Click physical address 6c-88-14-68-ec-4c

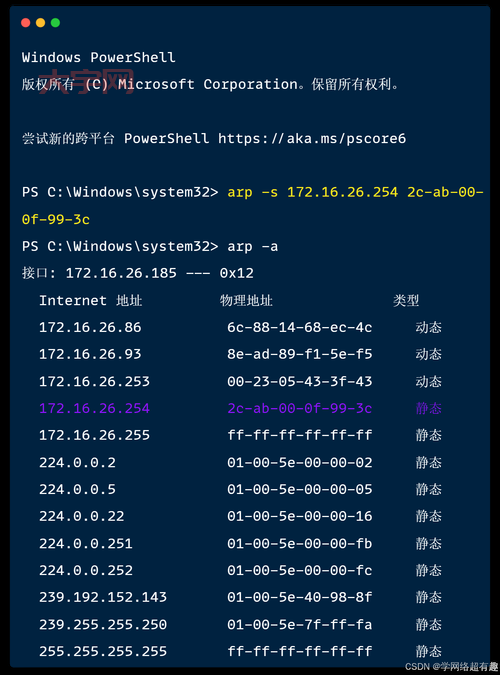click(299, 327)
